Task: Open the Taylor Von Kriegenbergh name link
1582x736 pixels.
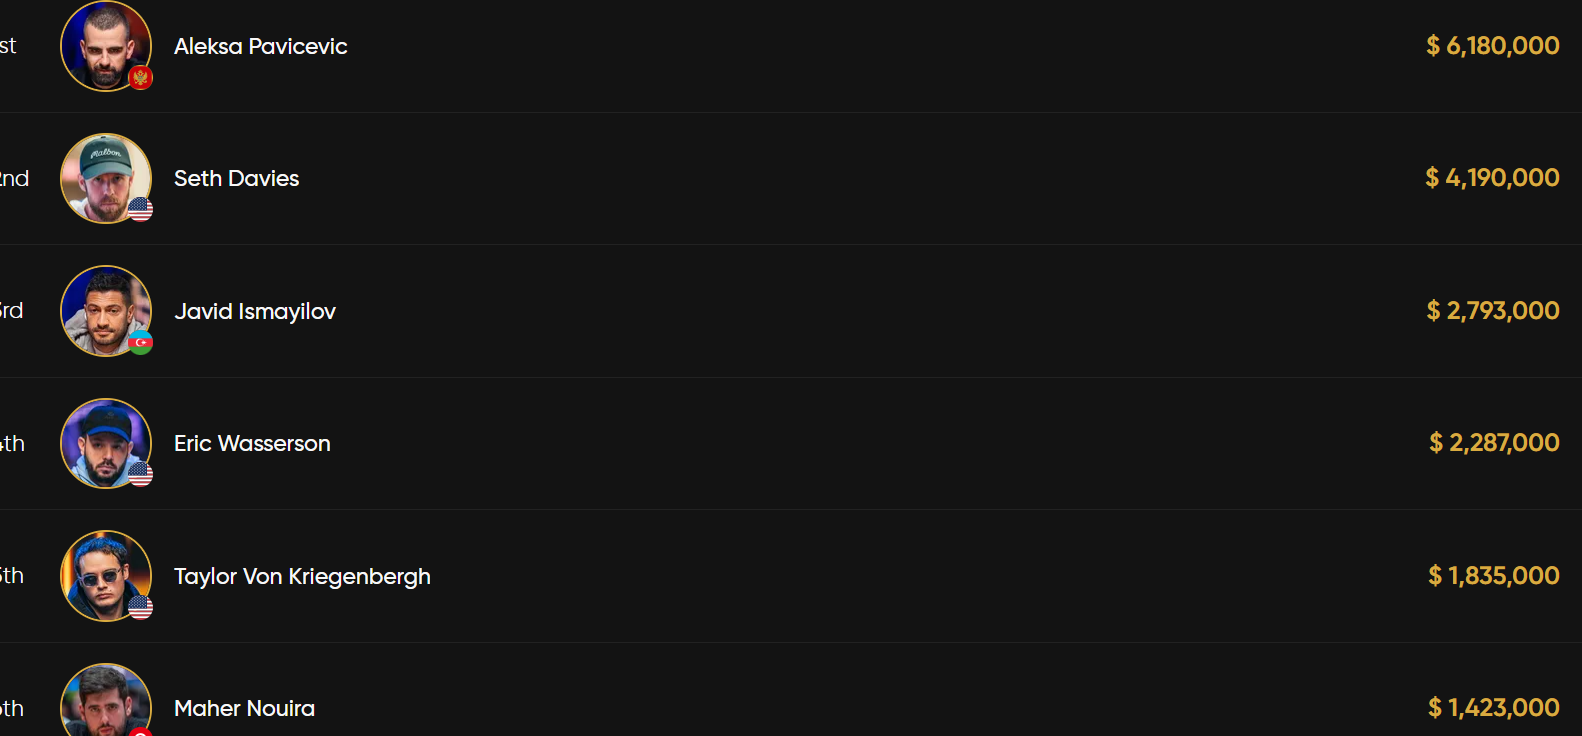Action: coord(302,576)
